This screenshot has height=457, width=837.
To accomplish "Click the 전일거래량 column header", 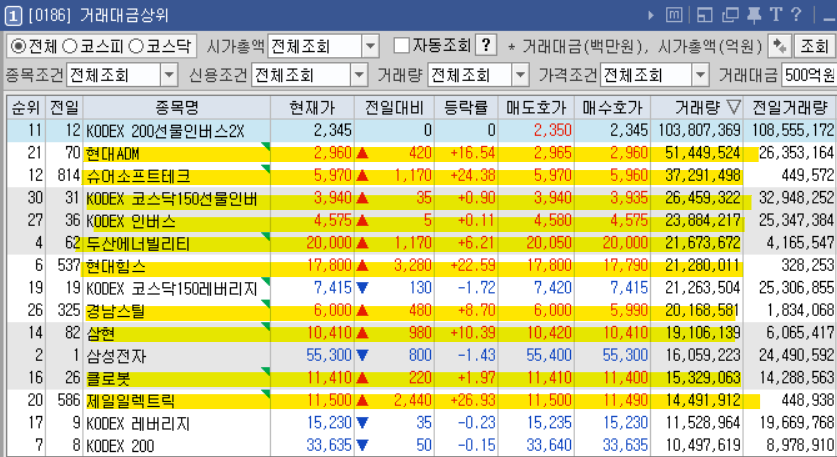I will click(x=790, y=107).
